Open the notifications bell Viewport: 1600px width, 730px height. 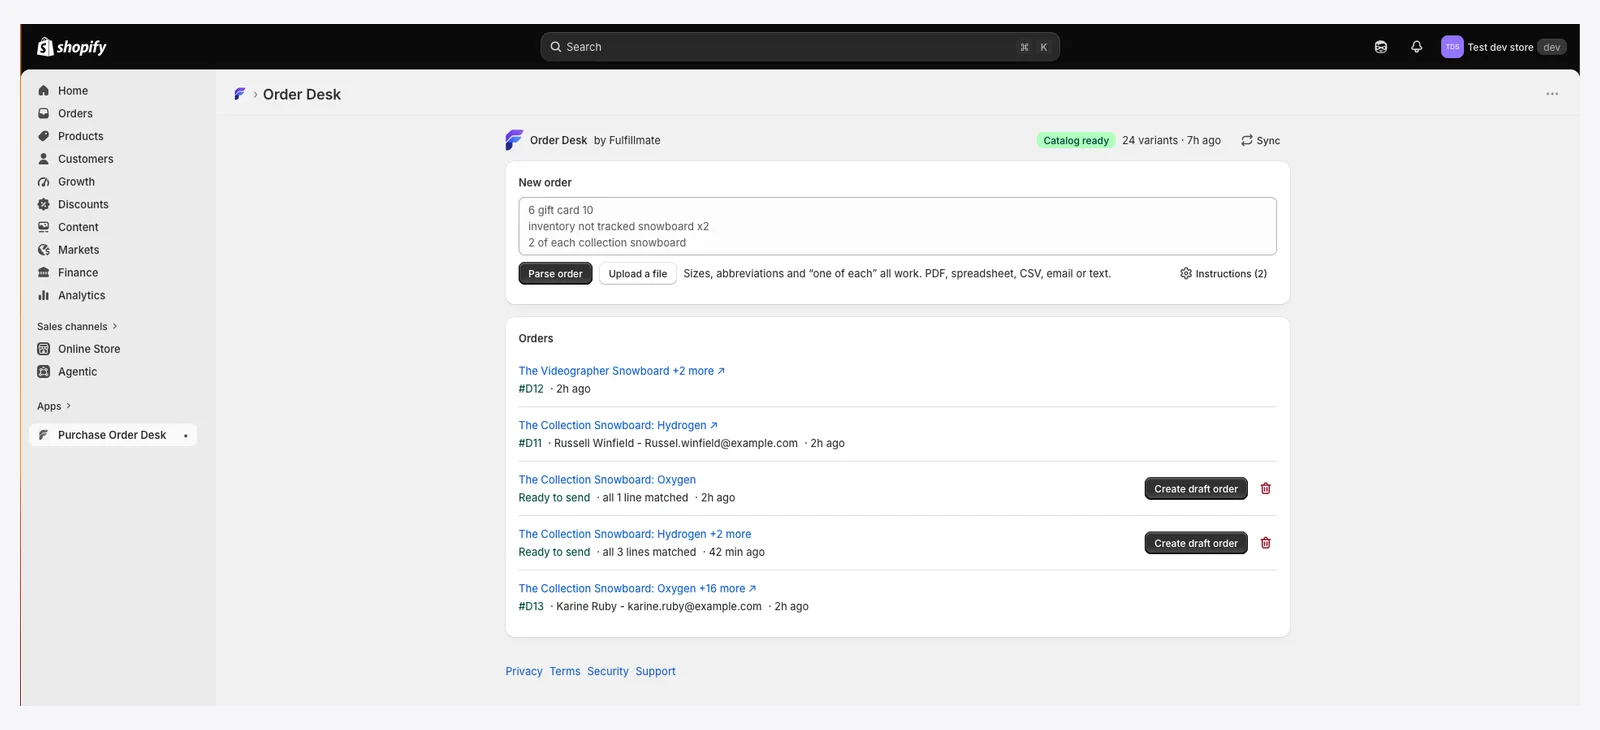point(1416,47)
